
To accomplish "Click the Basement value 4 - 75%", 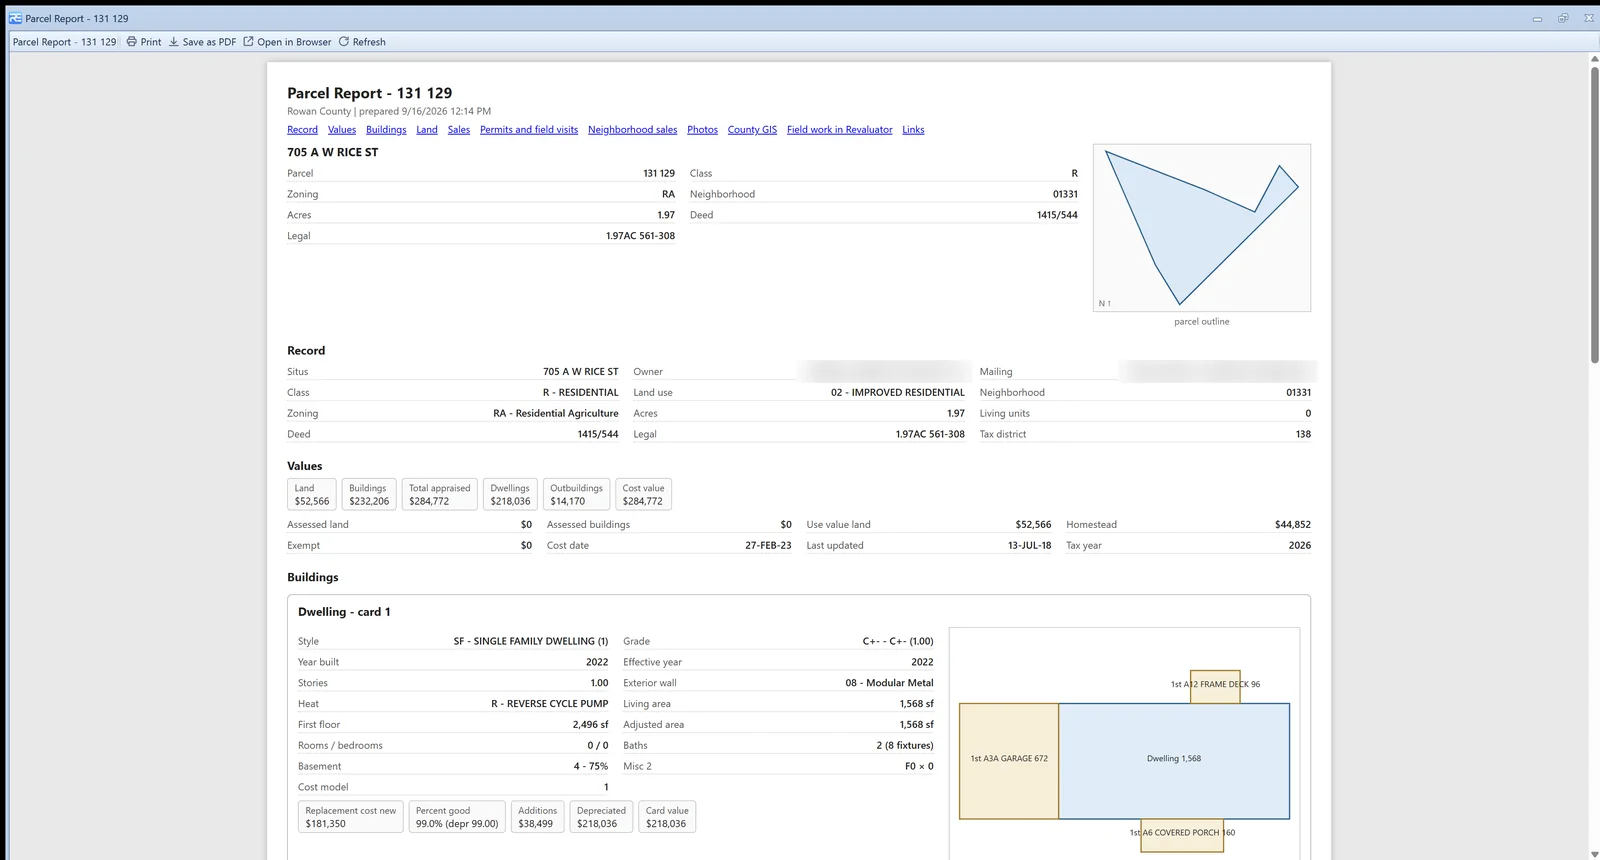I will pyautogui.click(x=591, y=766).
